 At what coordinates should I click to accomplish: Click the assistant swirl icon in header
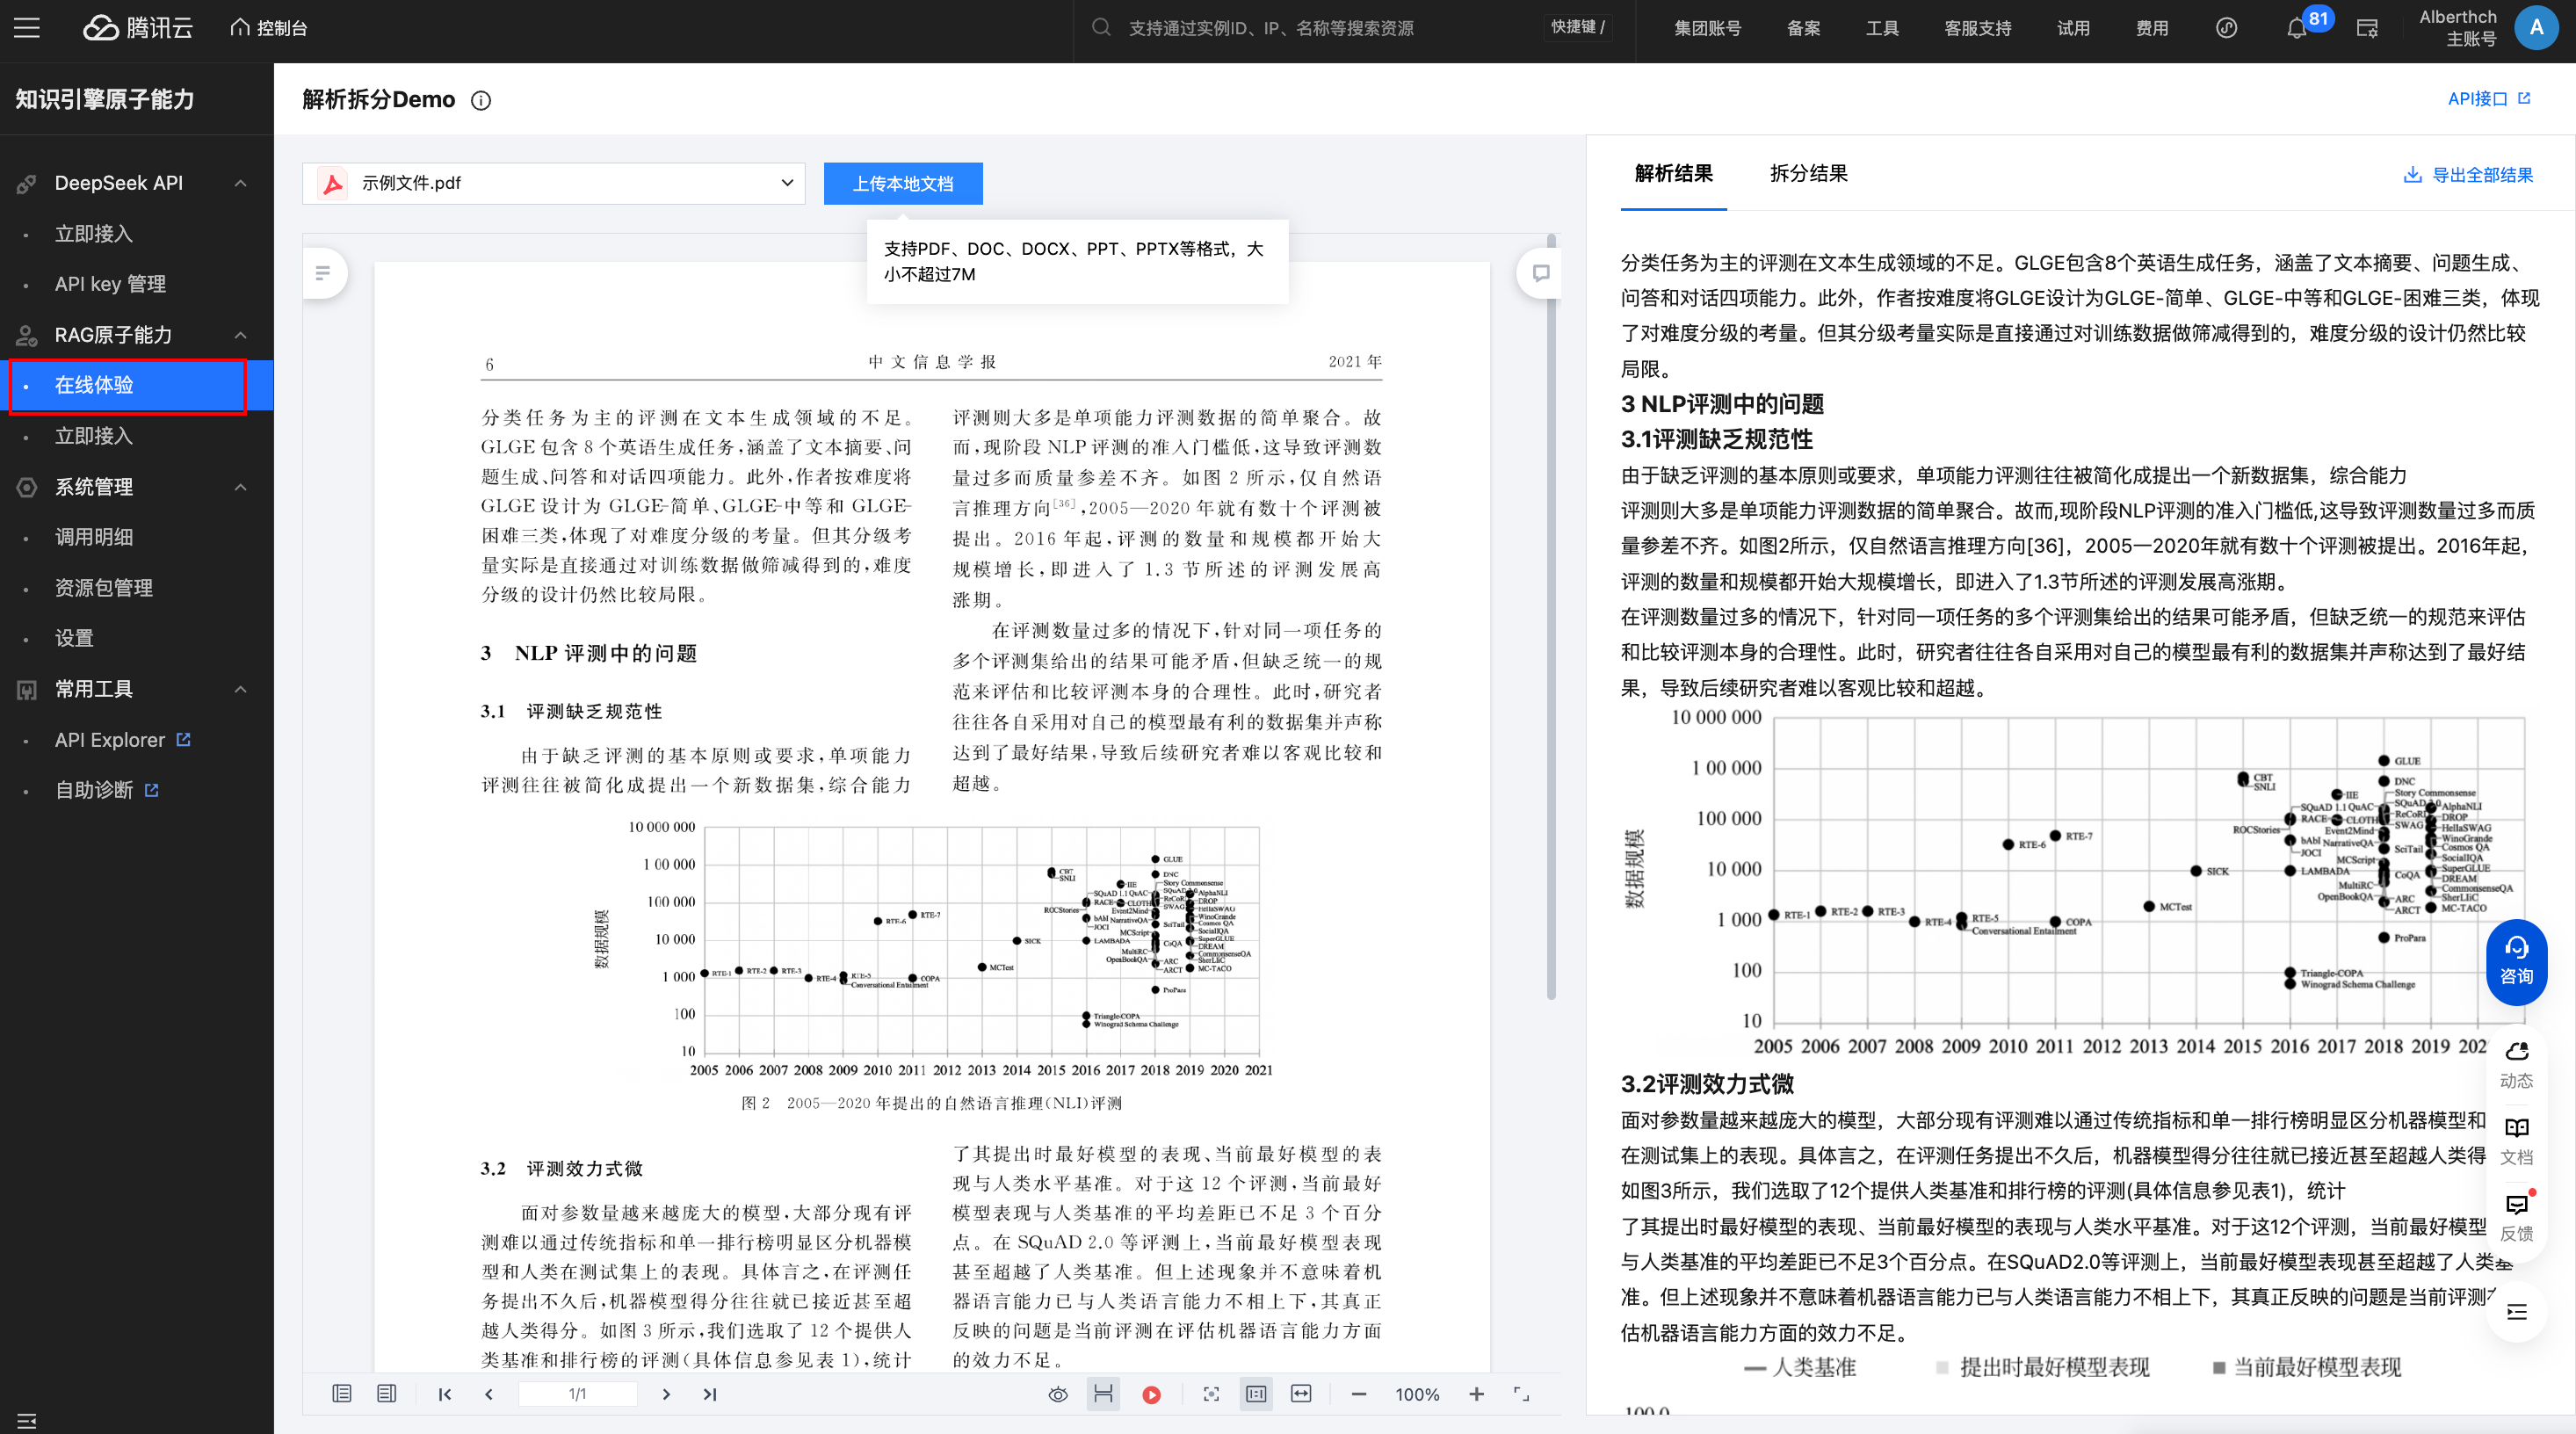pyautogui.click(x=2225, y=28)
